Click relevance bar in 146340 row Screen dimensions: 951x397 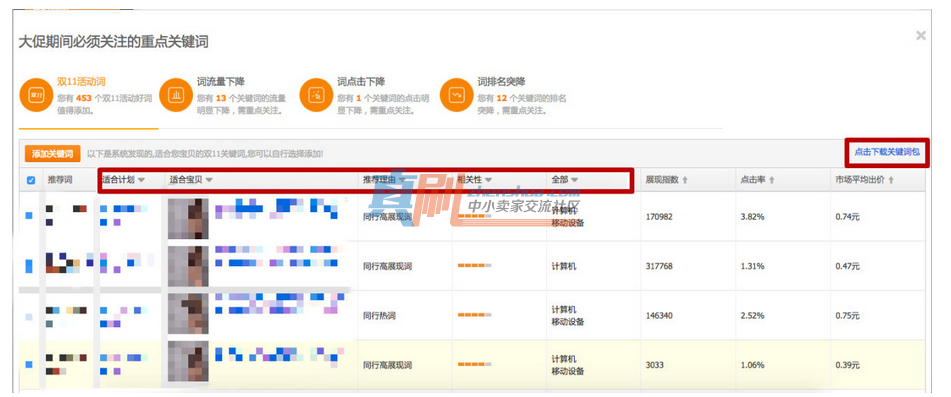pyautogui.click(x=474, y=316)
